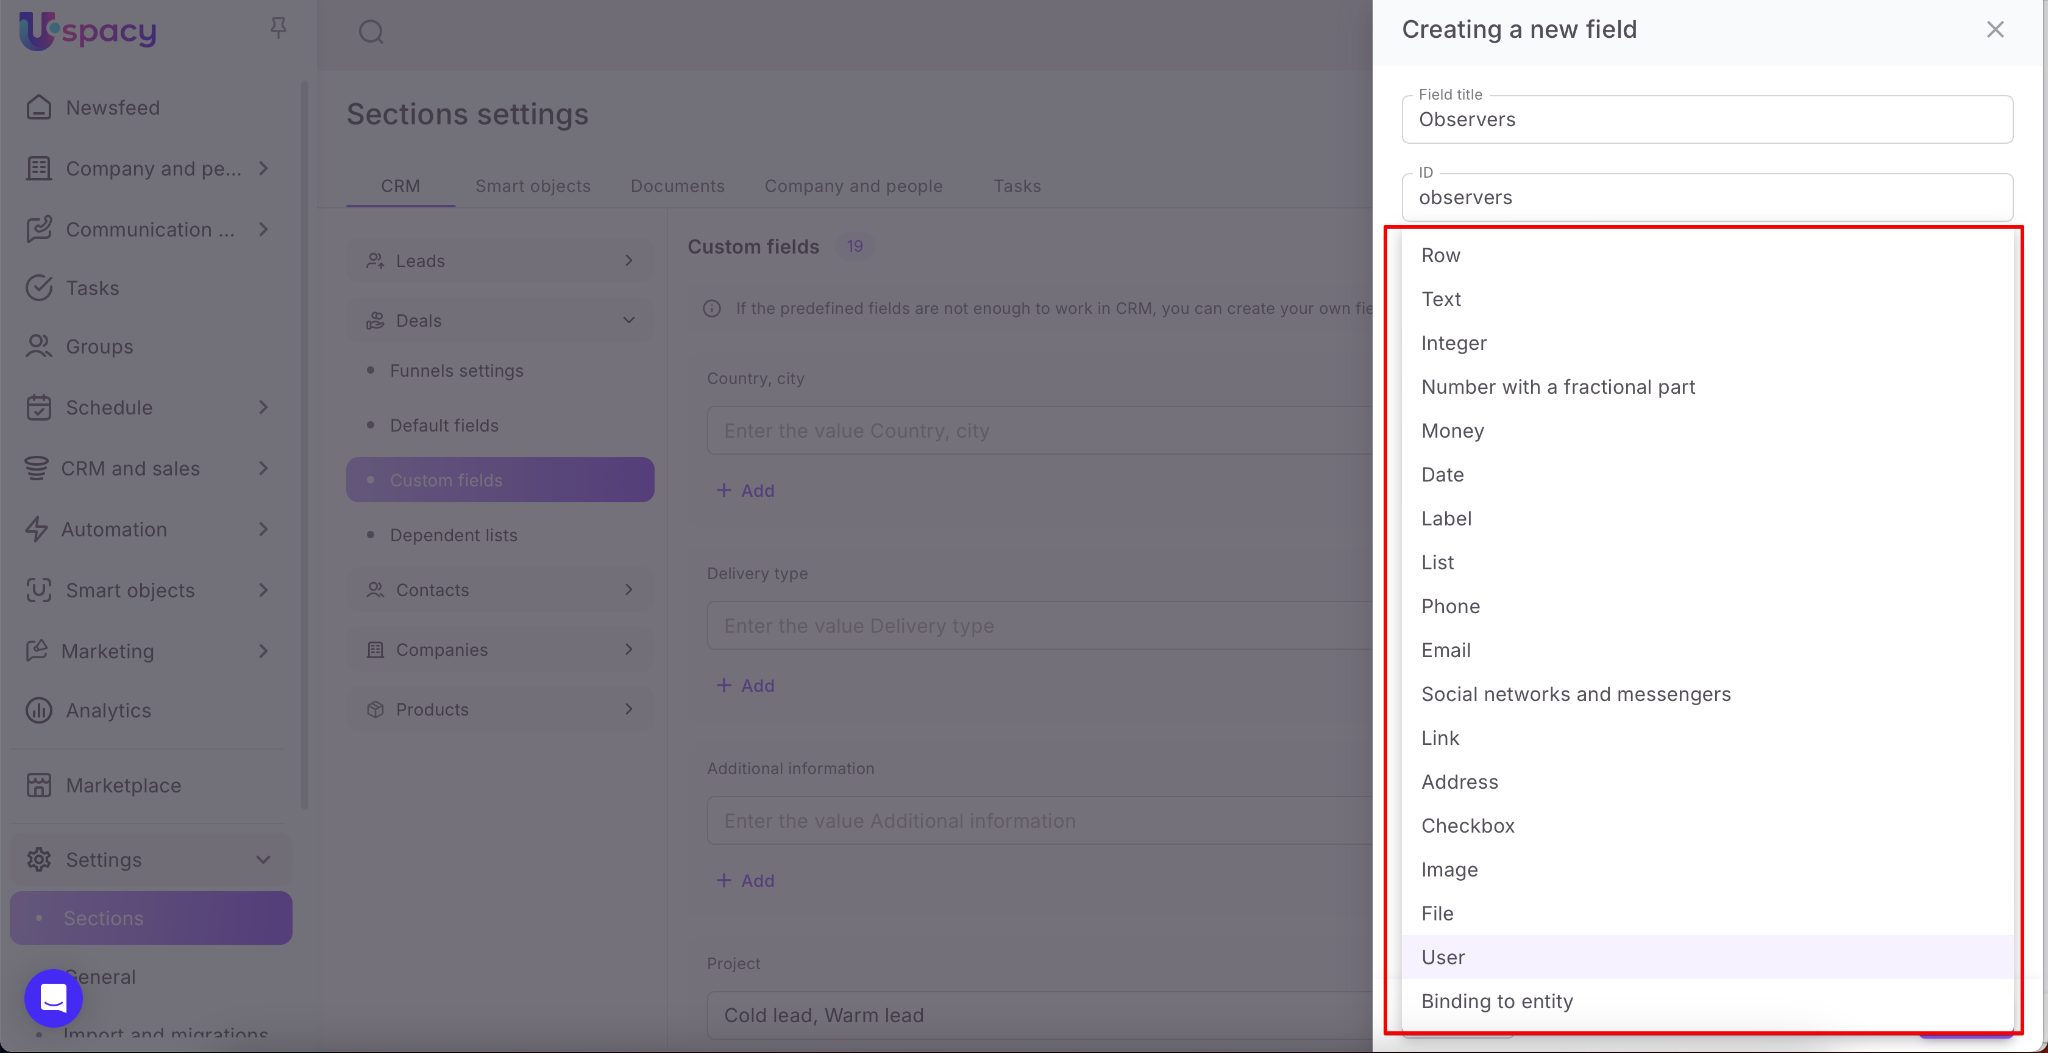Open the chat support bubble icon
This screenshot has height=1053, width=2048.
(x=53, y=997)
